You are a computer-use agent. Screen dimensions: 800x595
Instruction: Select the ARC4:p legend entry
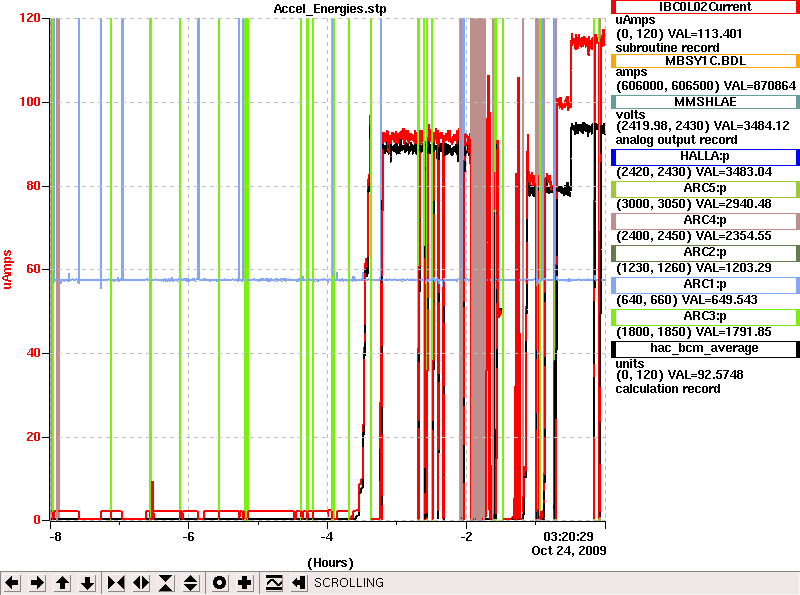705,221
